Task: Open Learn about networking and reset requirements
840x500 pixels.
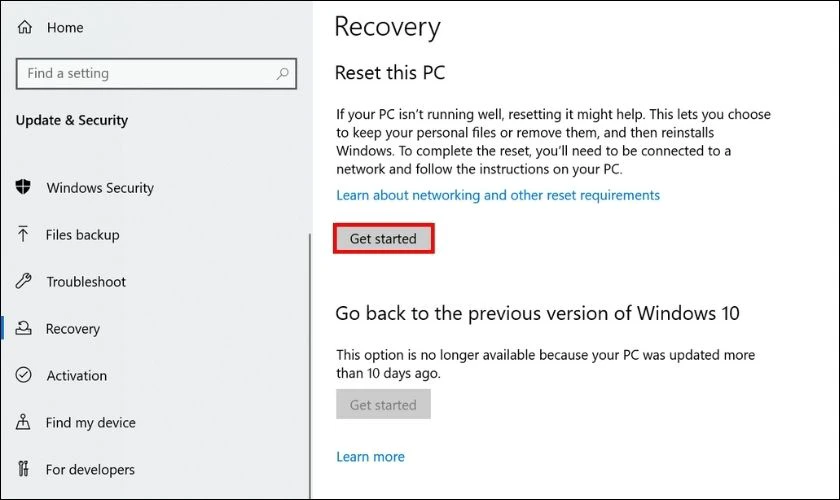Action: (498, 195)
